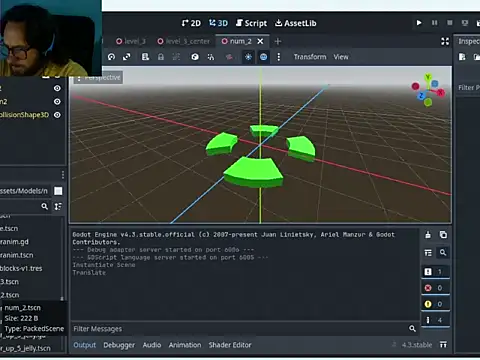
Task: Copy the output log selection
Action: [443, 235]
